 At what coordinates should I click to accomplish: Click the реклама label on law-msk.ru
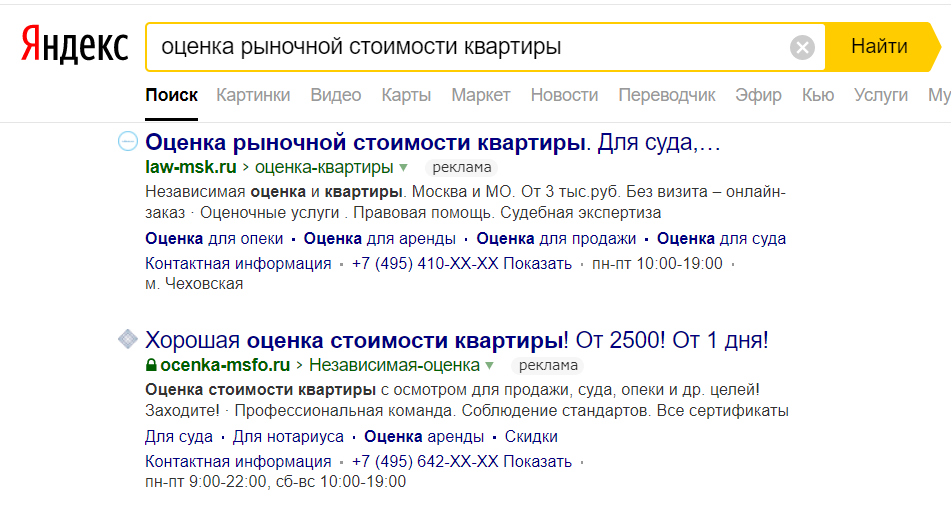click(x=462, y=167)
